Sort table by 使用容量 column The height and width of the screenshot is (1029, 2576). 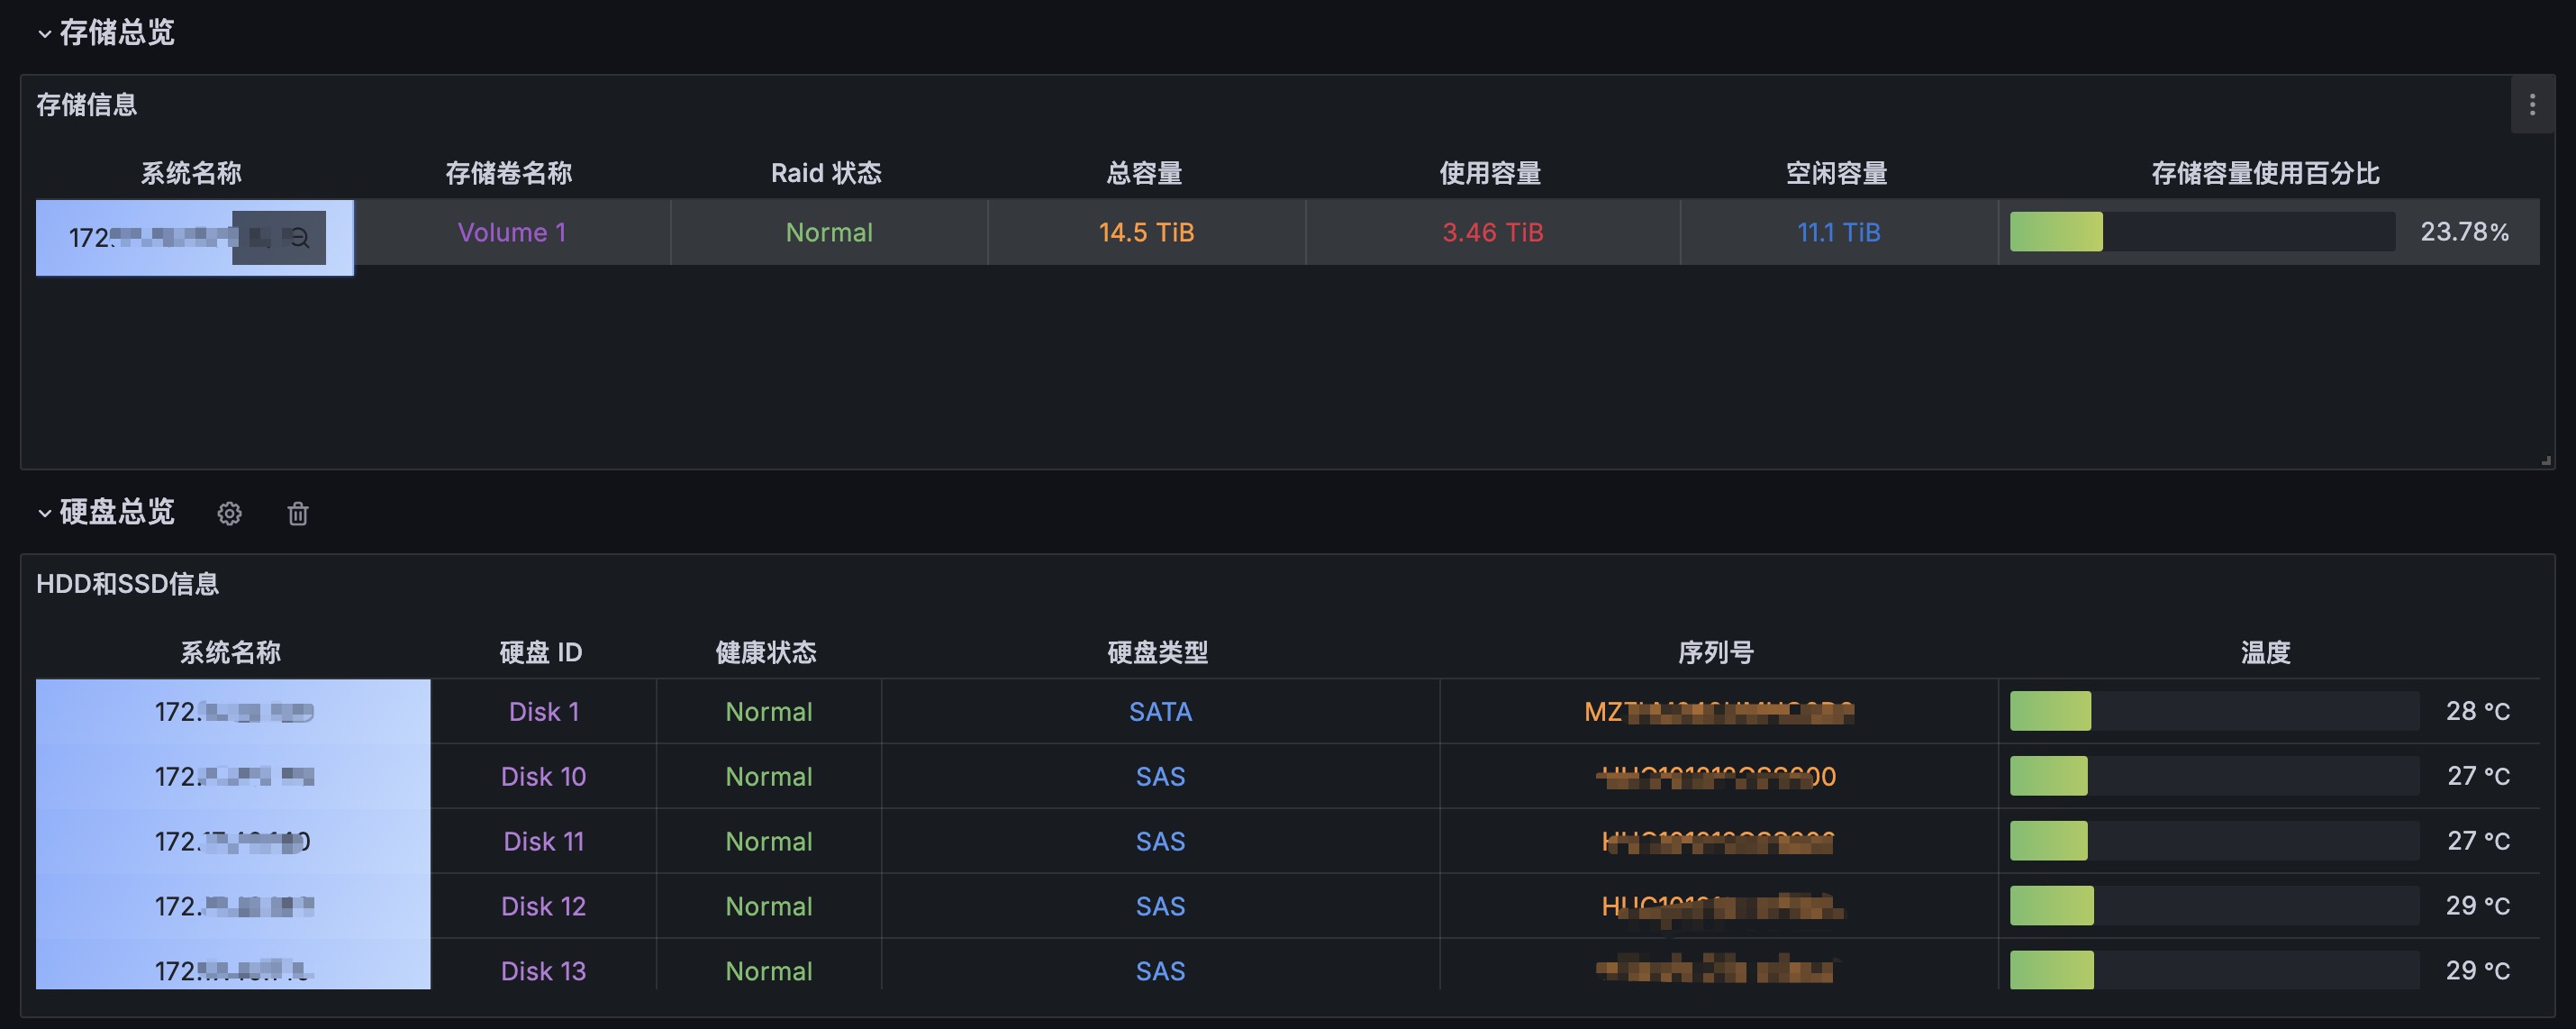(1490, 173)
